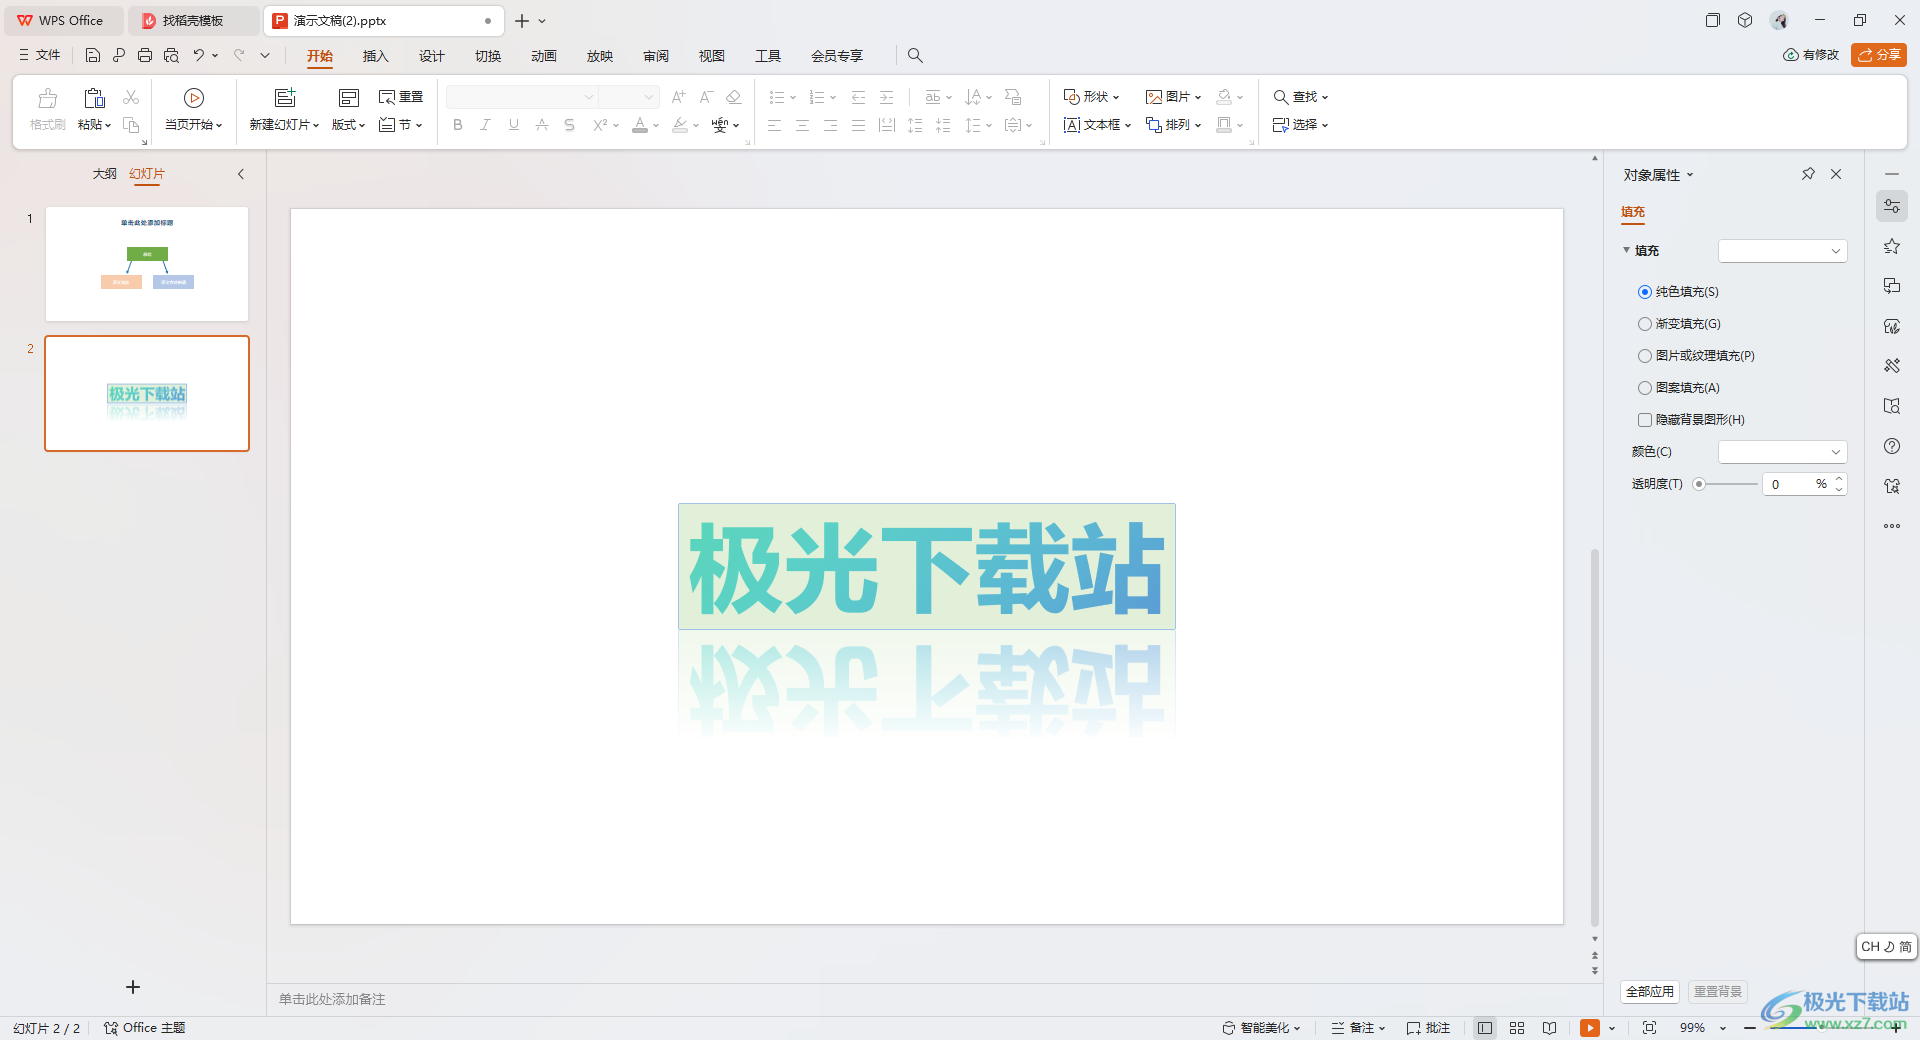
Task: Open the New Slide dropdown
Action: (284, 125)
